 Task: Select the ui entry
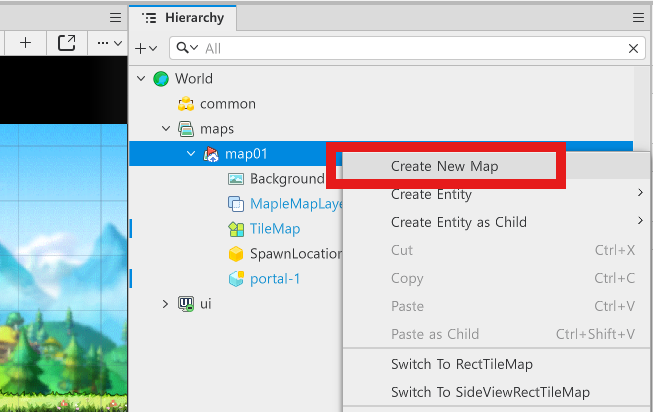click(206, 304)
